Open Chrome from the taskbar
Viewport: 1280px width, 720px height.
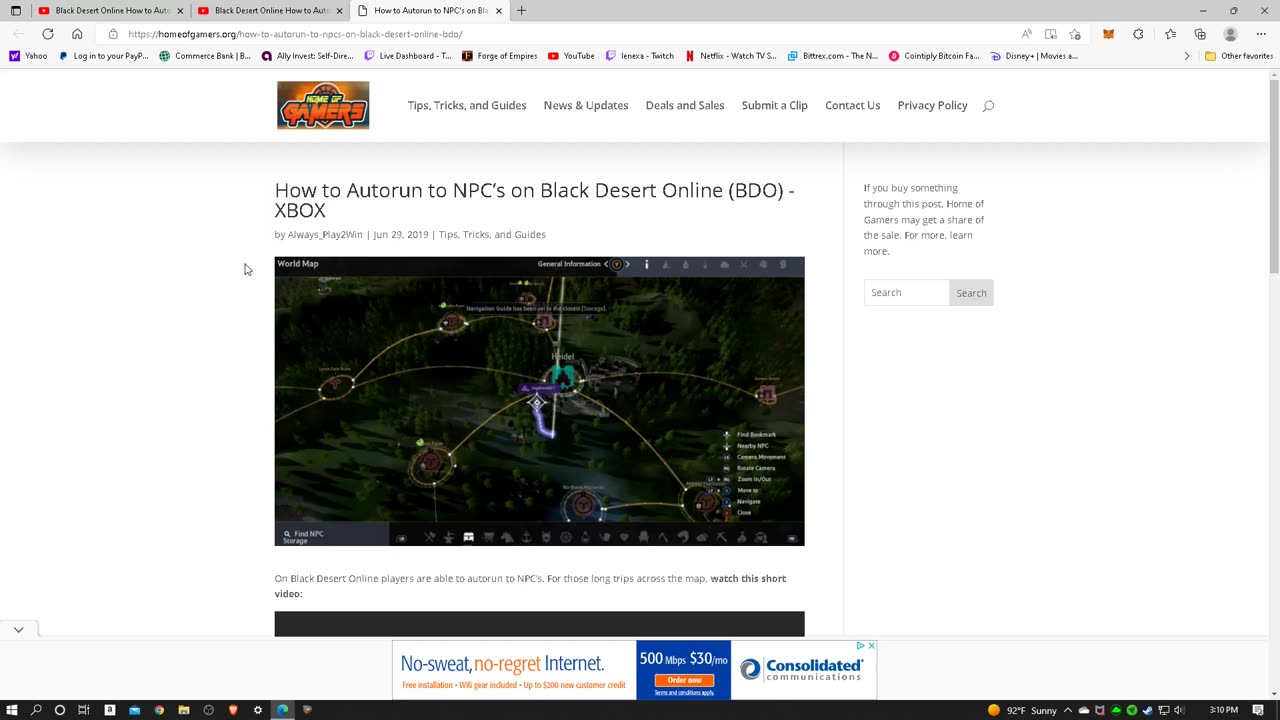[159, 710]
